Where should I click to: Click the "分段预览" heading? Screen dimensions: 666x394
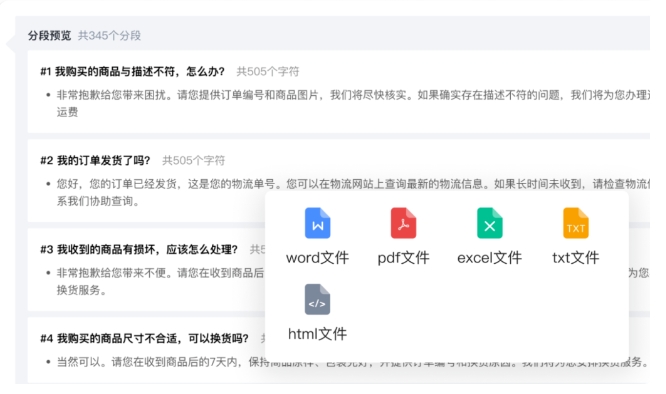coord(49,35)
